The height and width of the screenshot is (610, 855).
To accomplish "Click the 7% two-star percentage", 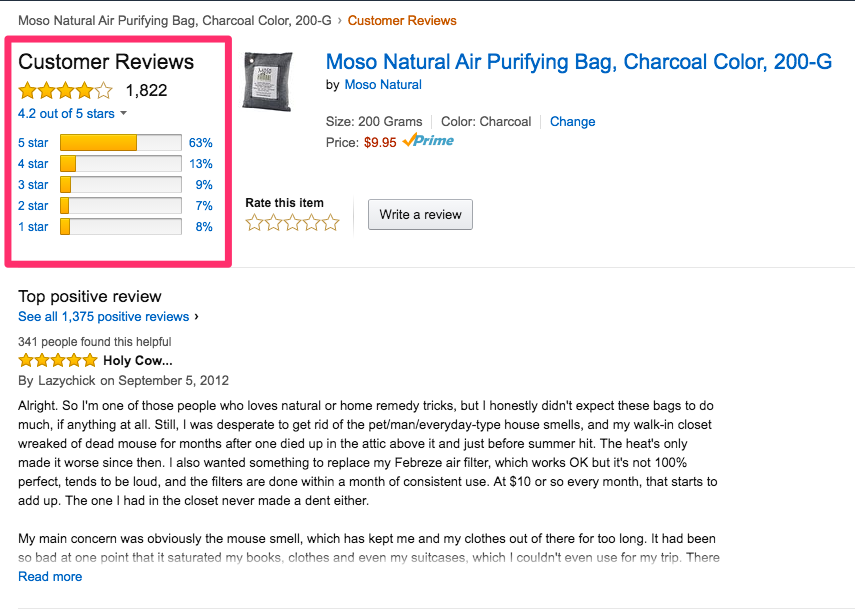I will point(204,206).
